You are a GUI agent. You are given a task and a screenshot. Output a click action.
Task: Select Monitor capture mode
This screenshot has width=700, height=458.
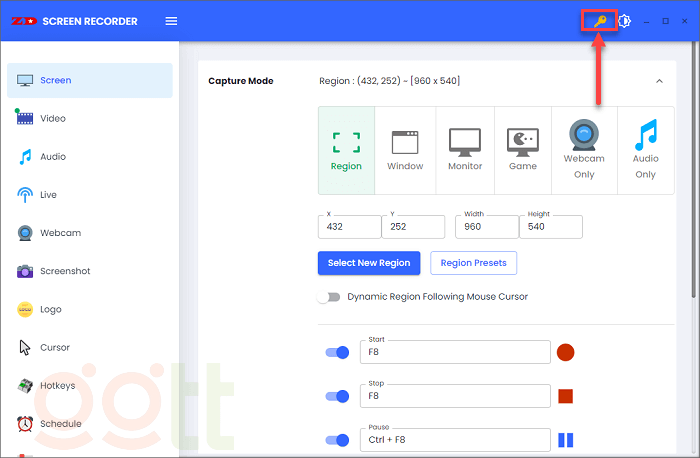click(464, 150)
